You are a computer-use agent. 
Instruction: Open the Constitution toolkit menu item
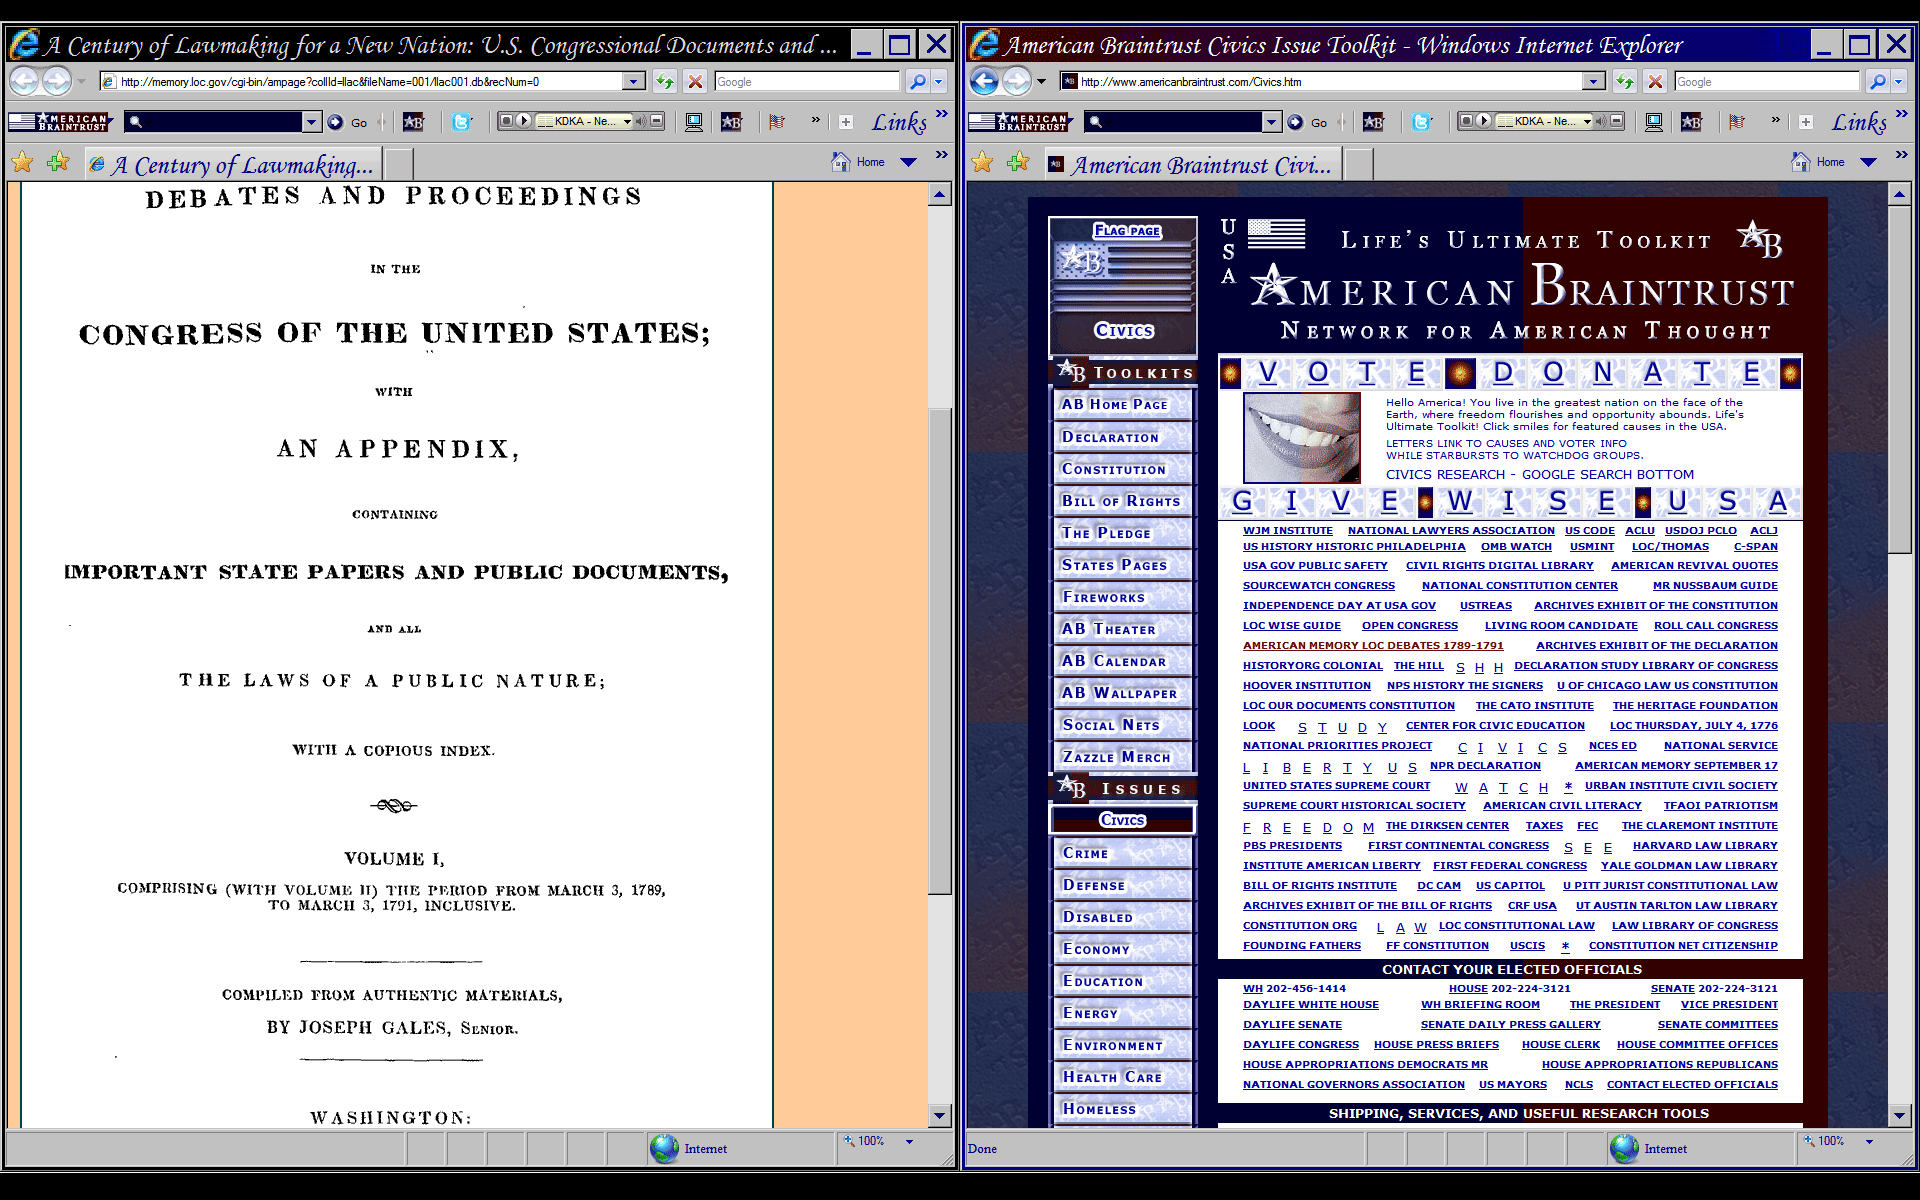tap(1123, 468)
